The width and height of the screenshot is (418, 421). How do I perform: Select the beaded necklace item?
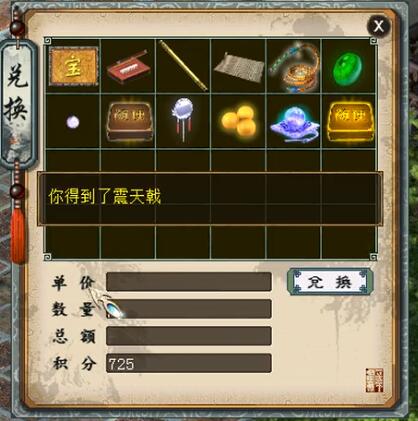tap(293, 67)
